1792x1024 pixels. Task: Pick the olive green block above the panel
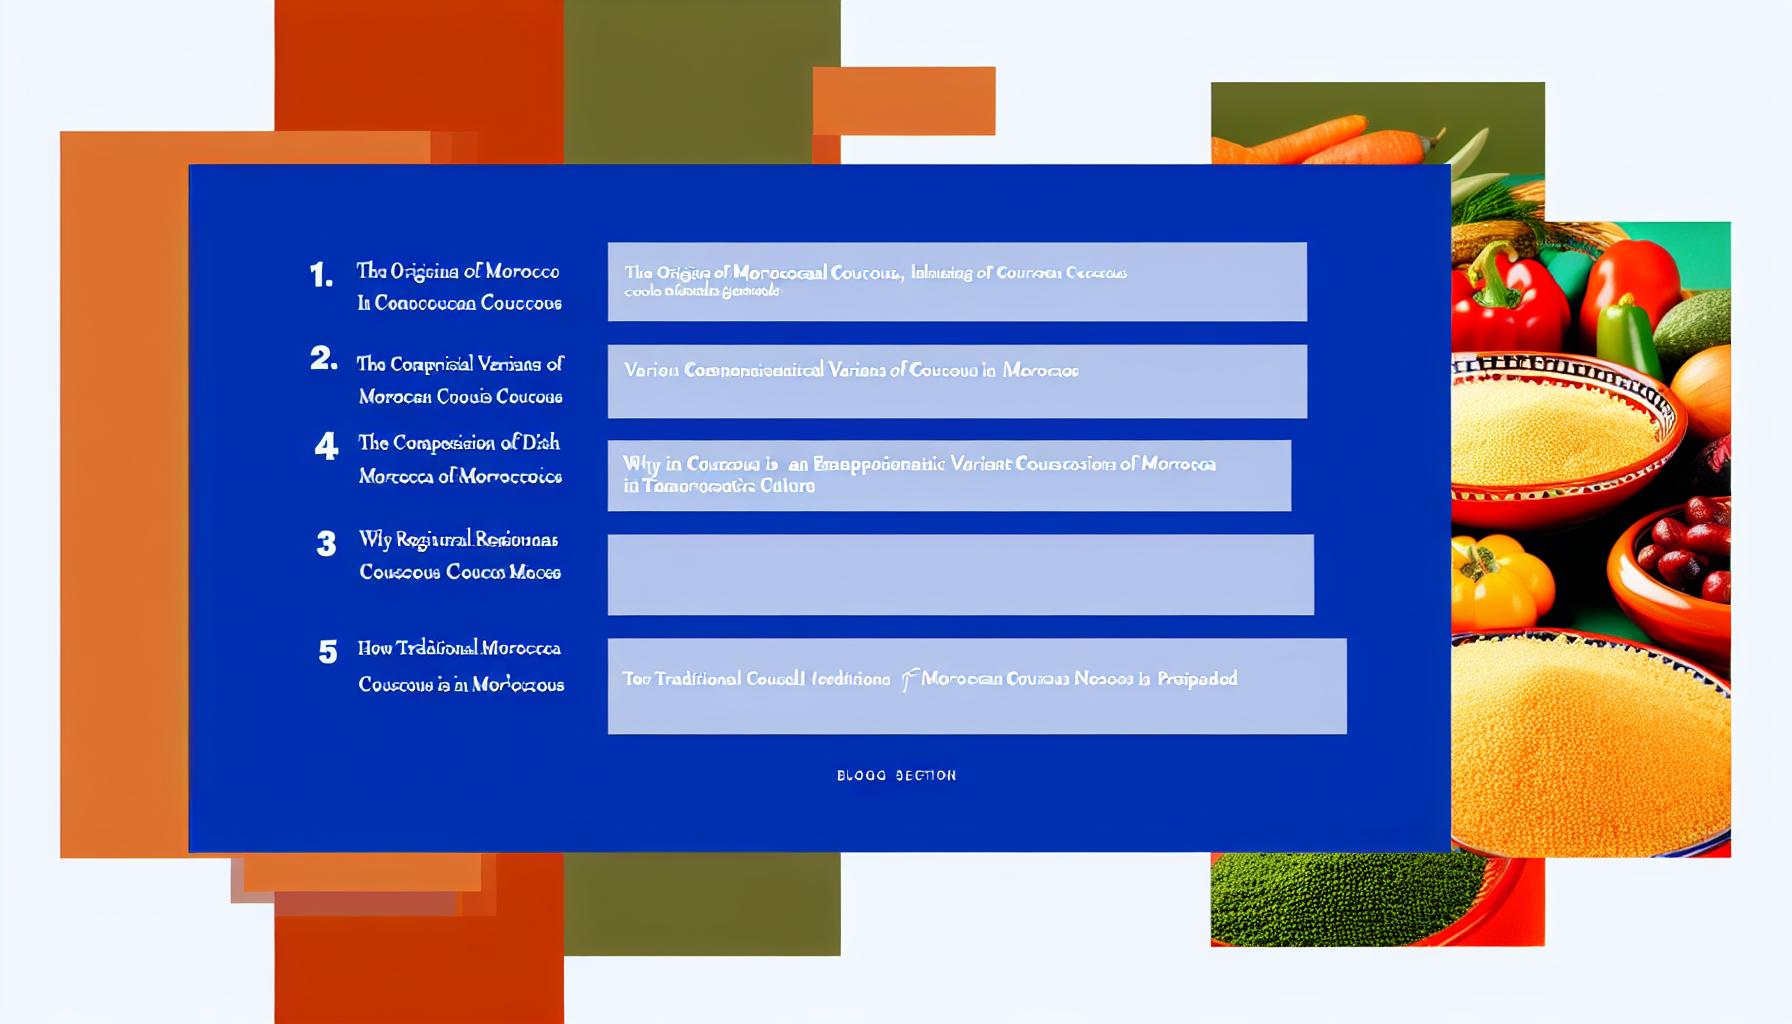pos(701,80)
